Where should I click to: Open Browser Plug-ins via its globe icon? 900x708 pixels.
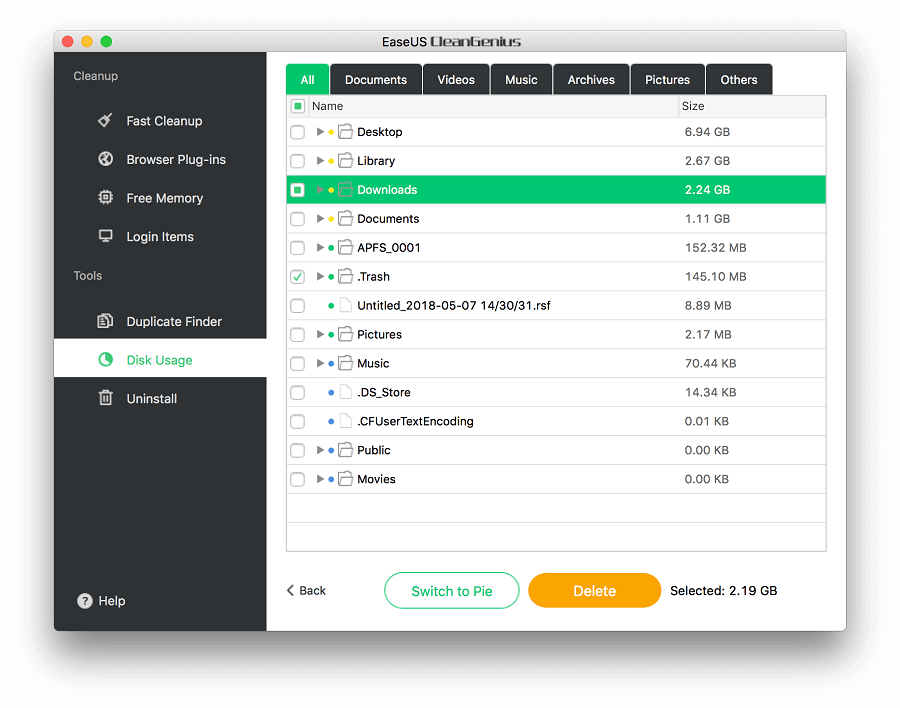[105, 160]
